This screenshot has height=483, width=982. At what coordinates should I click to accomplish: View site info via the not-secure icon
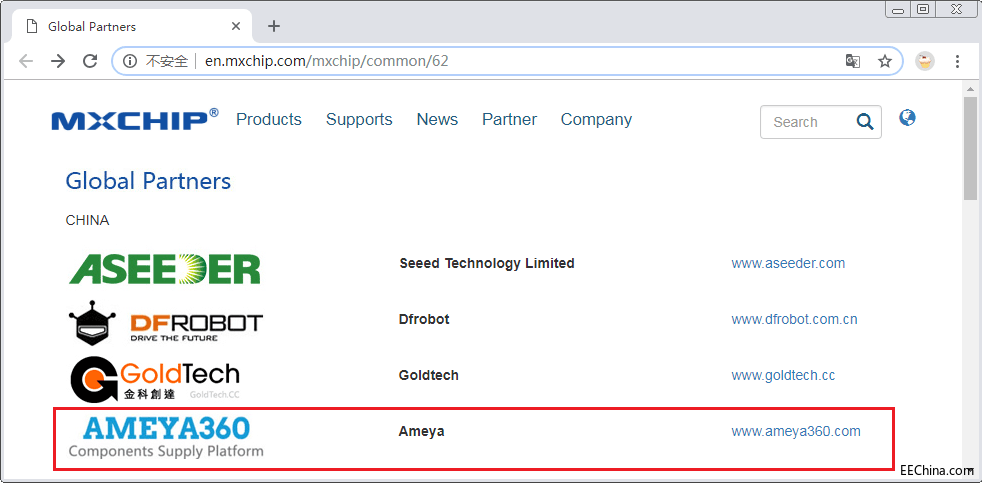point(130,61)
